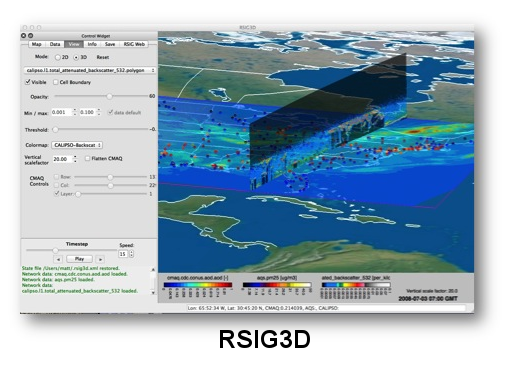Toggle the data default checkbox

pyautogui.click(x=110, y=112)
